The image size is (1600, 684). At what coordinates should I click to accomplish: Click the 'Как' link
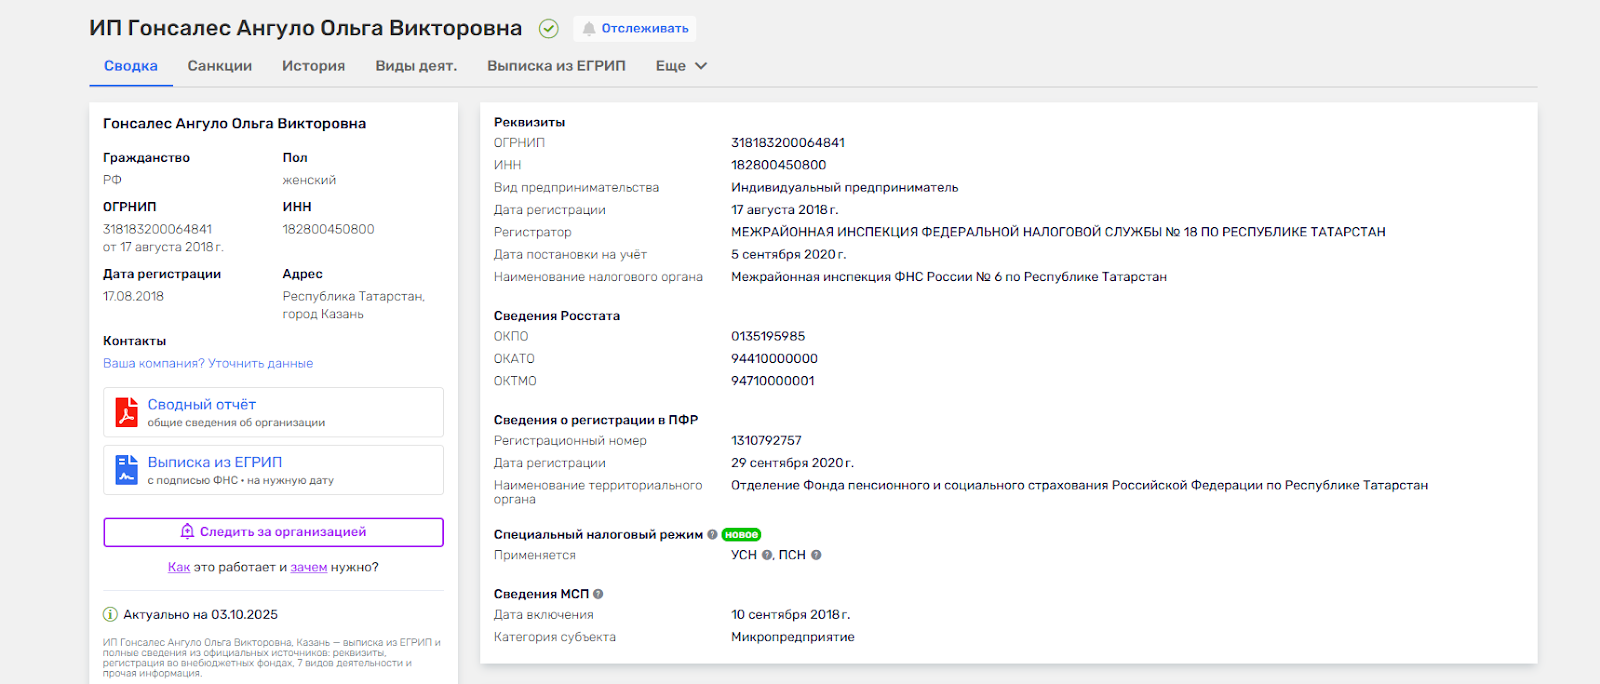coord(179,567)
